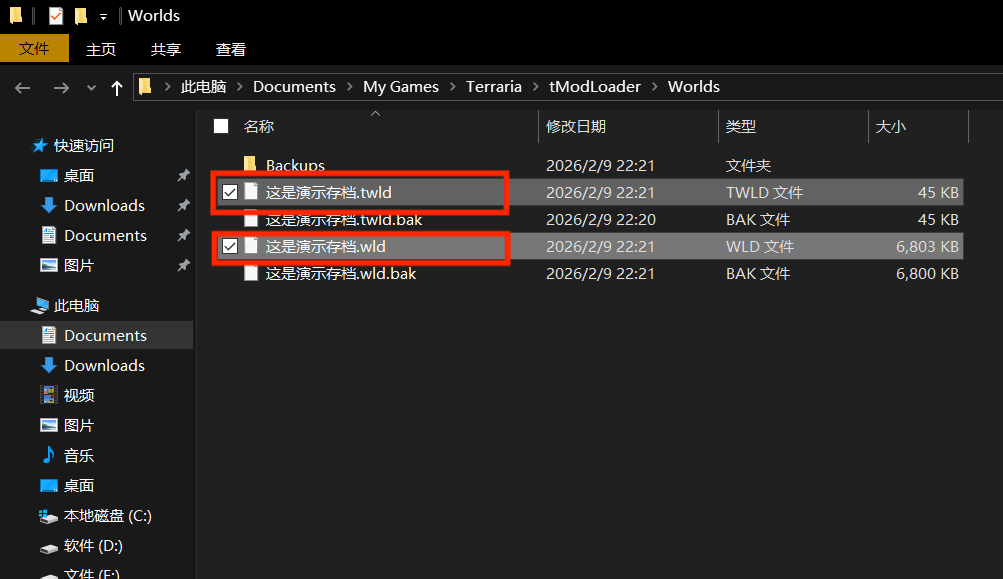Select the 音乐 music icon in sidebar
1003x579 pixels.
pos(48,456)
